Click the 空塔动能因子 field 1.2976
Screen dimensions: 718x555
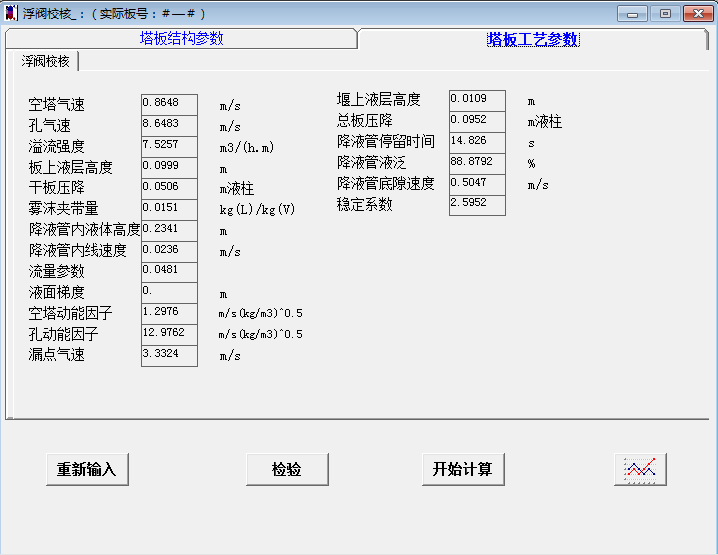[169, 314]
